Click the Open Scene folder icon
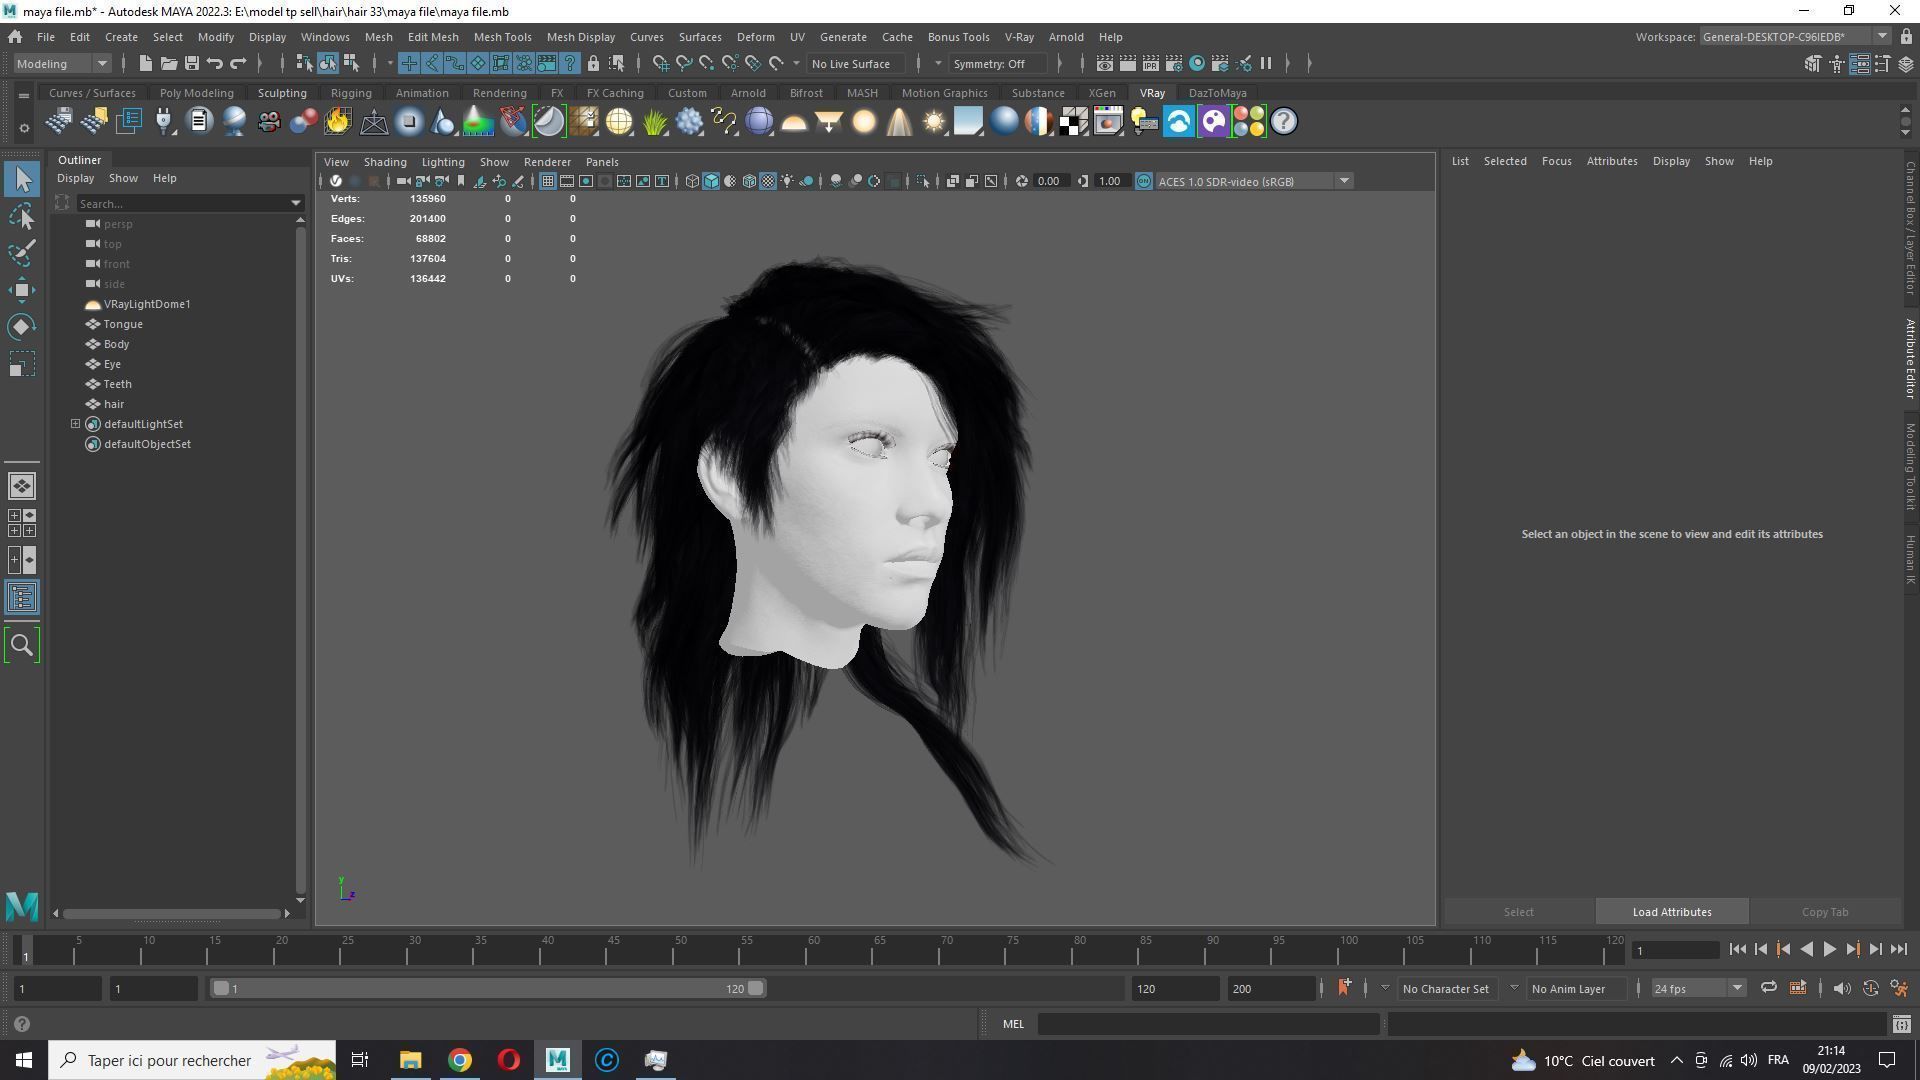This screenshot has width=1920, height=1080. point(168,63)
